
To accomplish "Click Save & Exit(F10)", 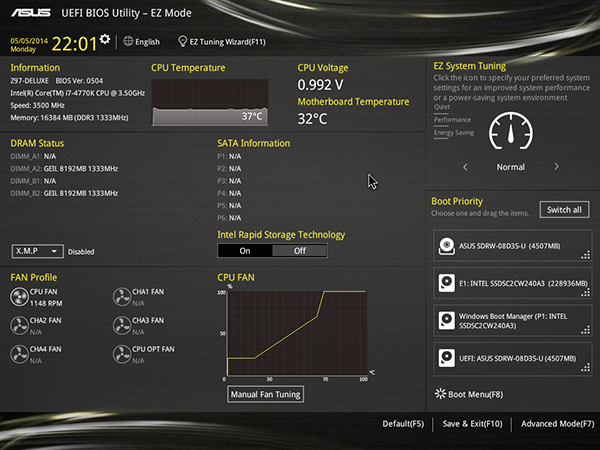I will 473,424.
